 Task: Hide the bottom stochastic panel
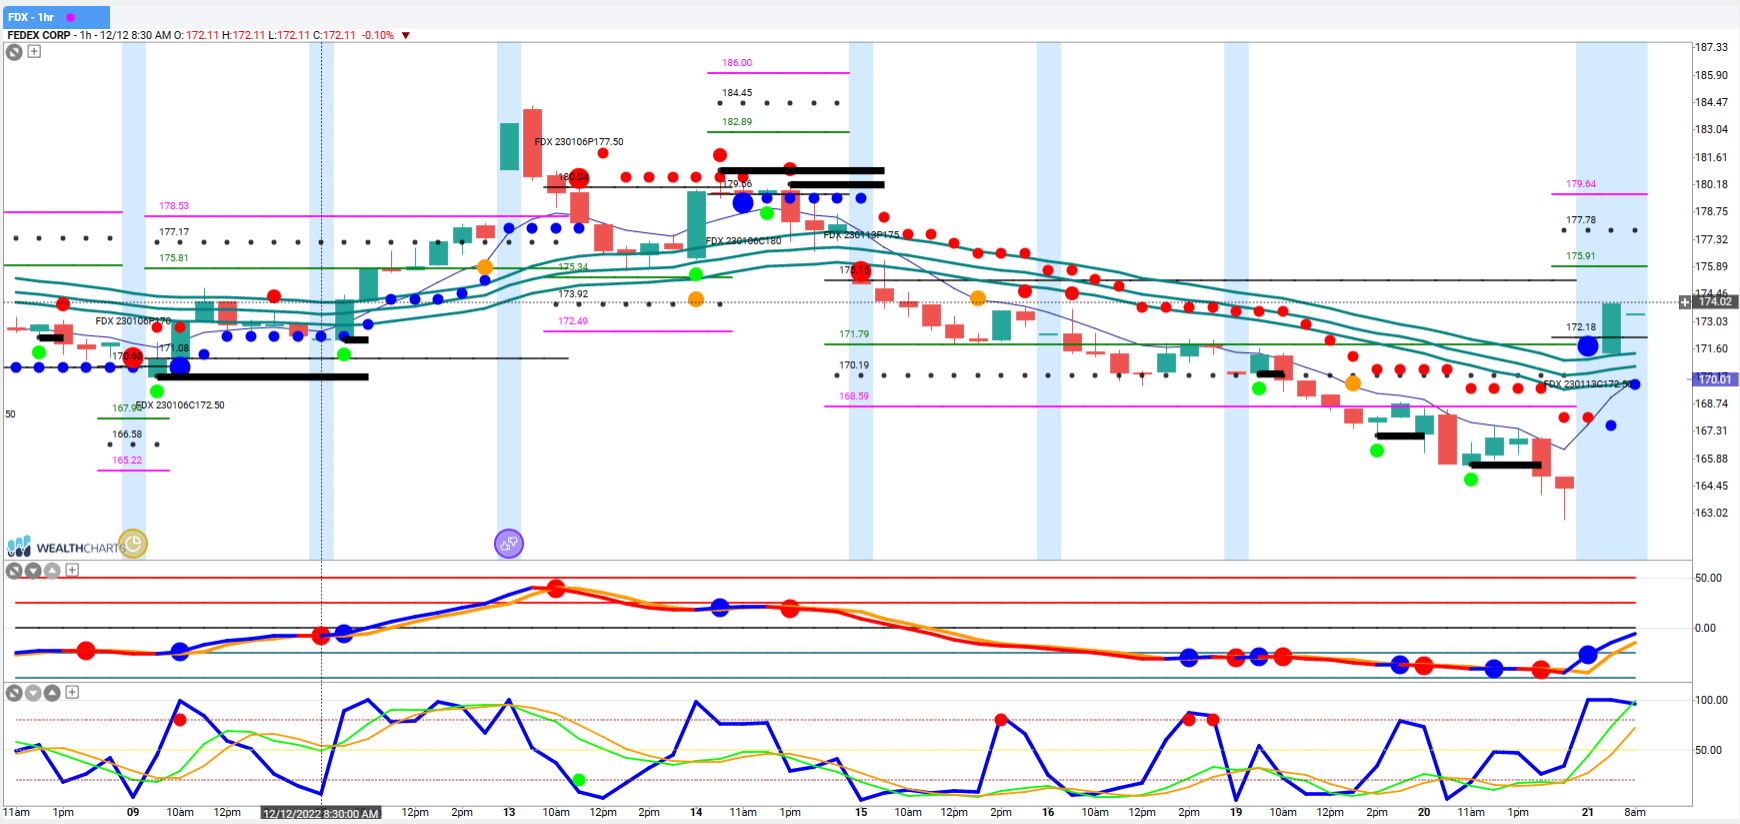[x=14, y=693]
